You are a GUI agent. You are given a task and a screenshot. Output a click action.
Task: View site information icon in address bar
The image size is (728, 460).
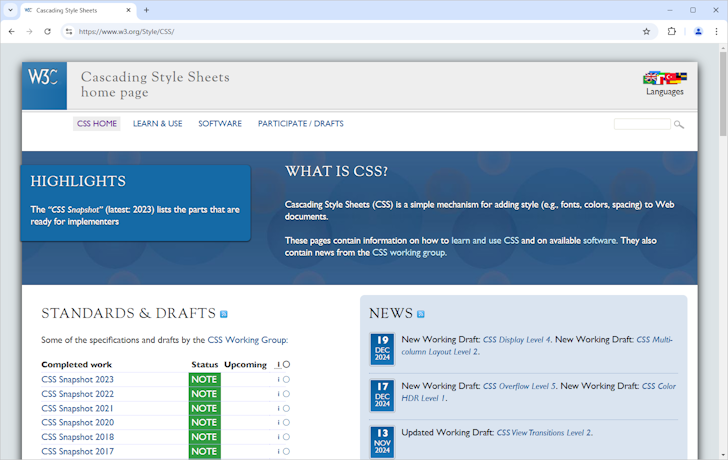pos(69,31)
